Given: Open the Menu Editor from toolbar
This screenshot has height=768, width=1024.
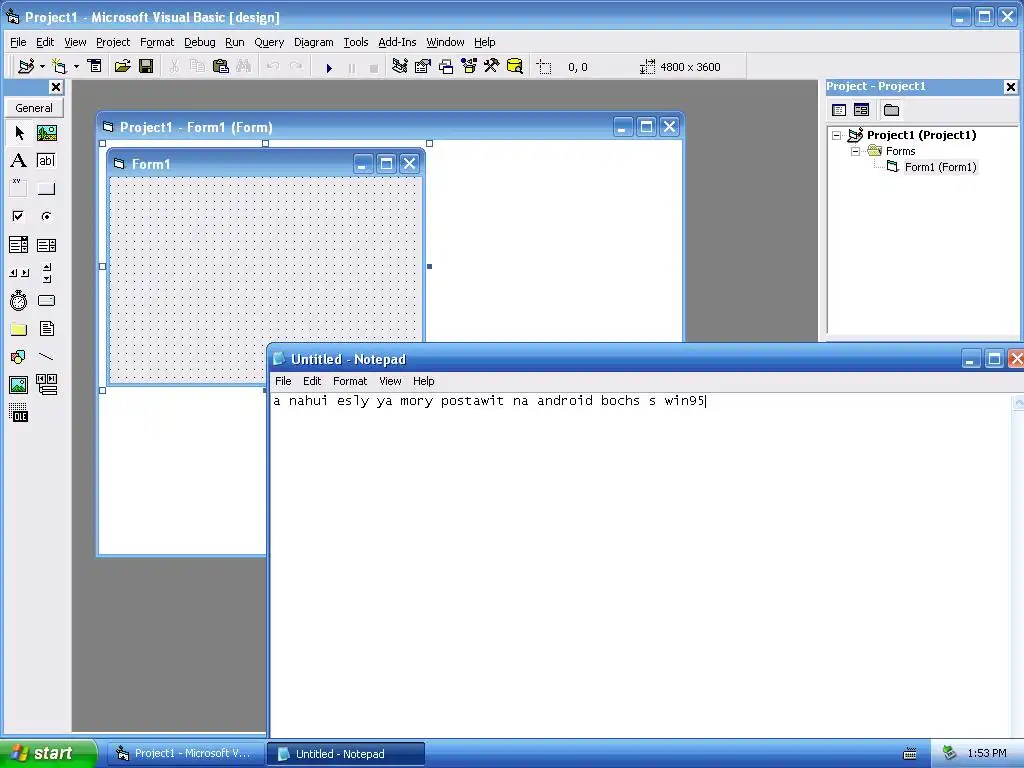Looking at the screenshot, I should pos(95,67).
